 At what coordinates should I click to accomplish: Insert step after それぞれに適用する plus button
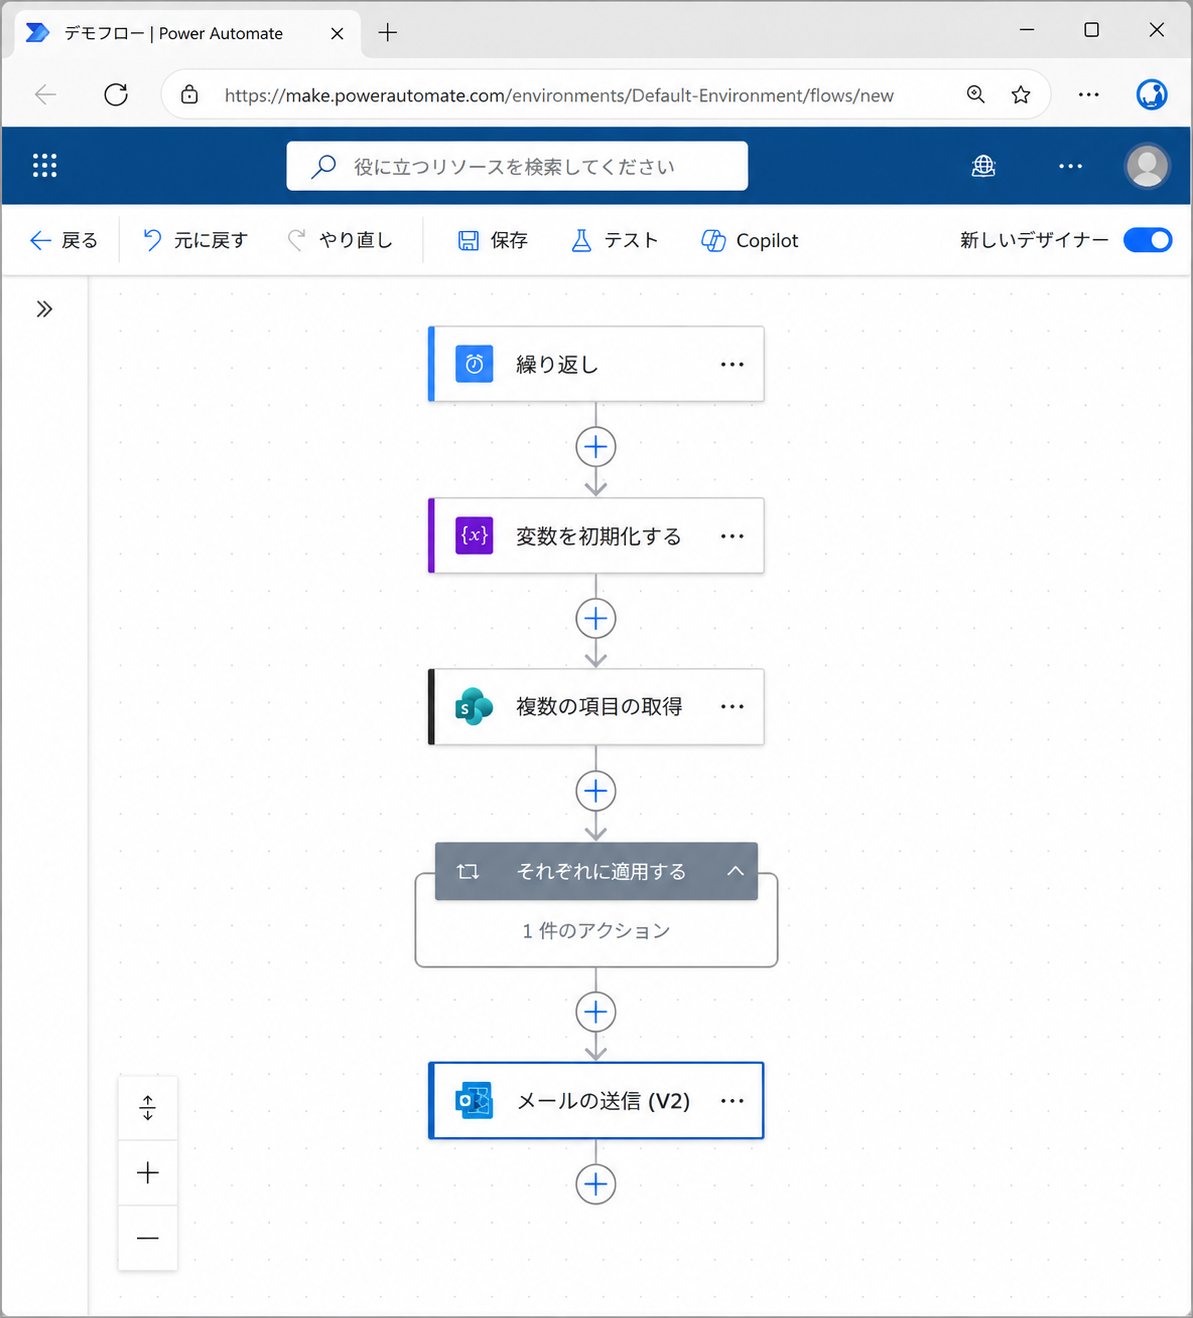point(596,1012)
